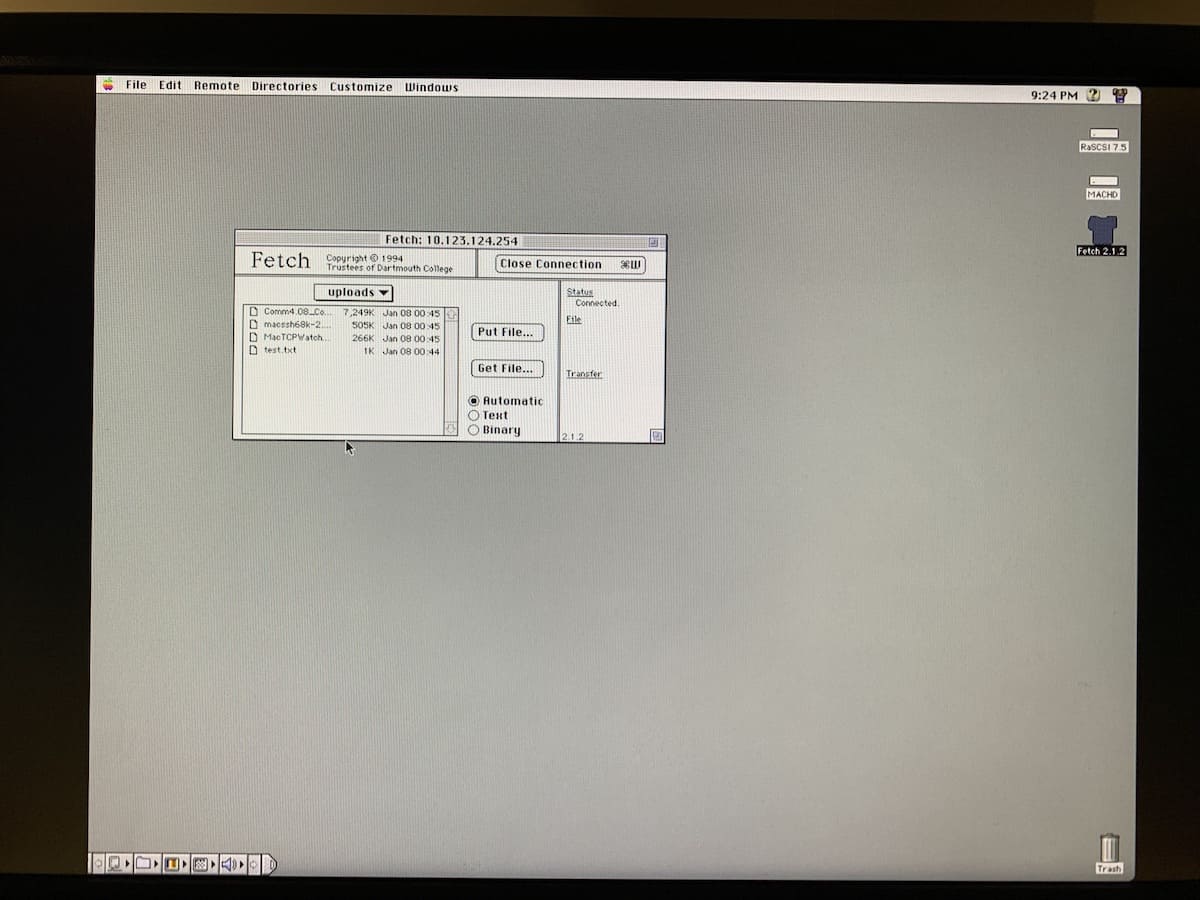
Task: Open the Remote menu
Action: click(x=216, y=86)
